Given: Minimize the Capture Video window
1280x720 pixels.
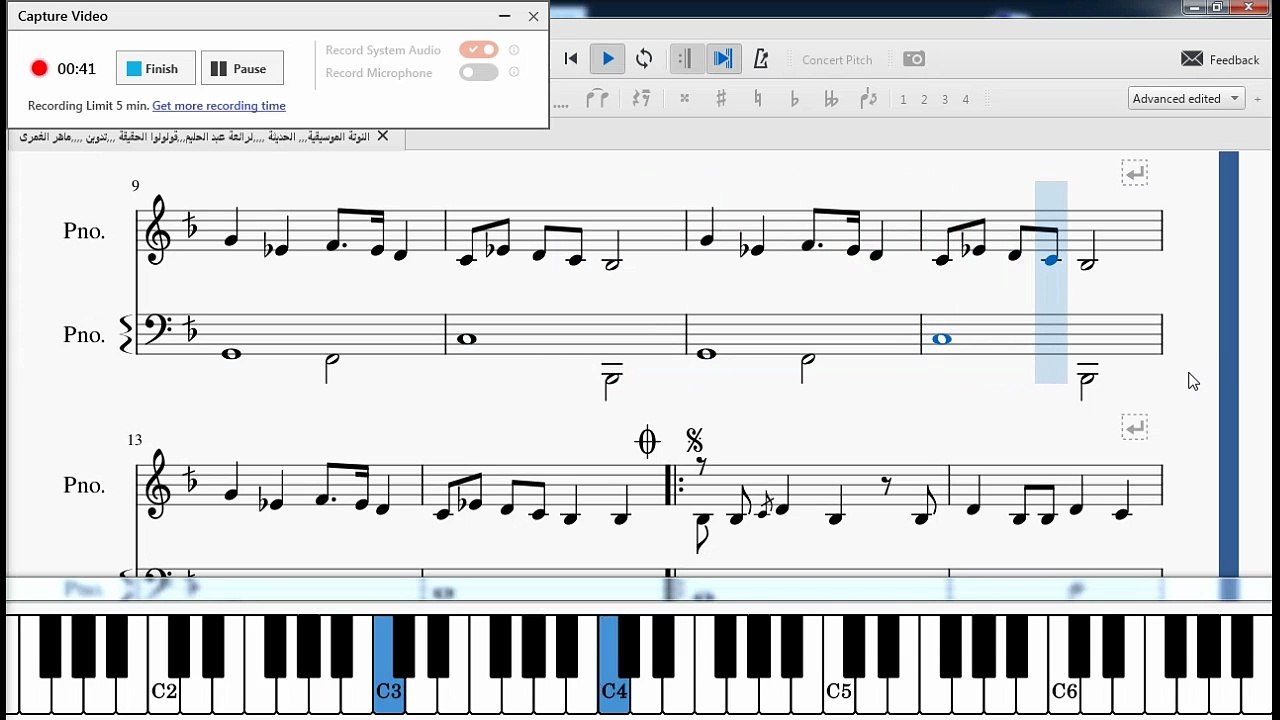Looking at the screenshot, I should [504, 16].
